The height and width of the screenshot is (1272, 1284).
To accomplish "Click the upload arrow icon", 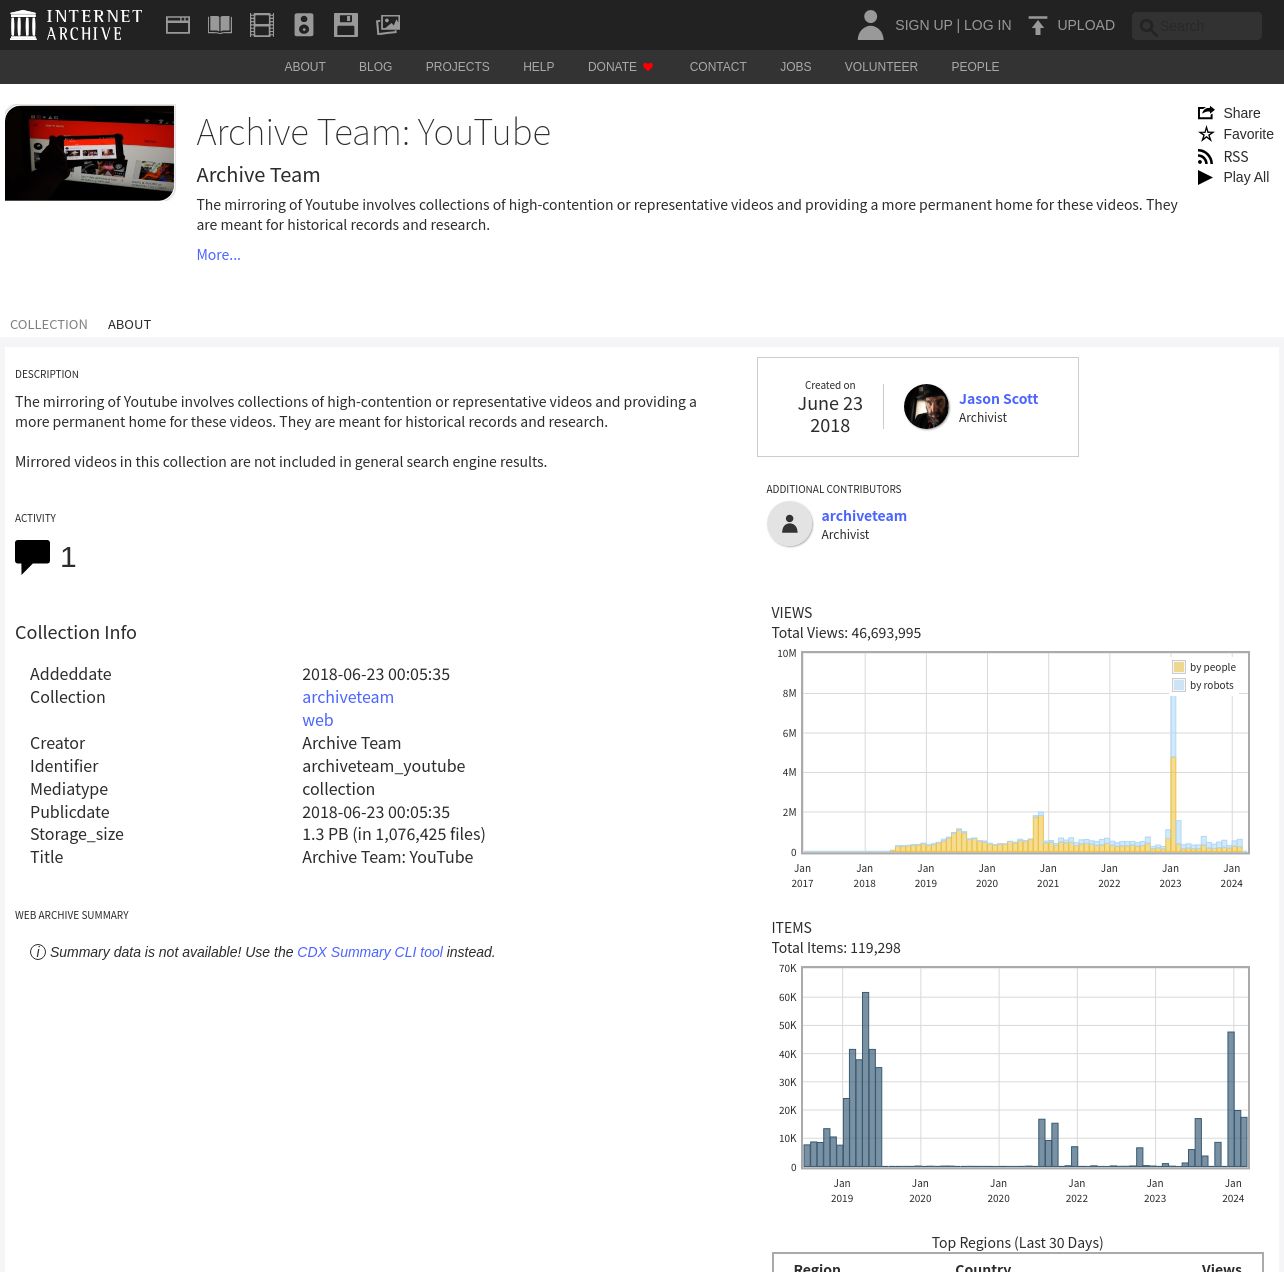I will pos(1038,25).
